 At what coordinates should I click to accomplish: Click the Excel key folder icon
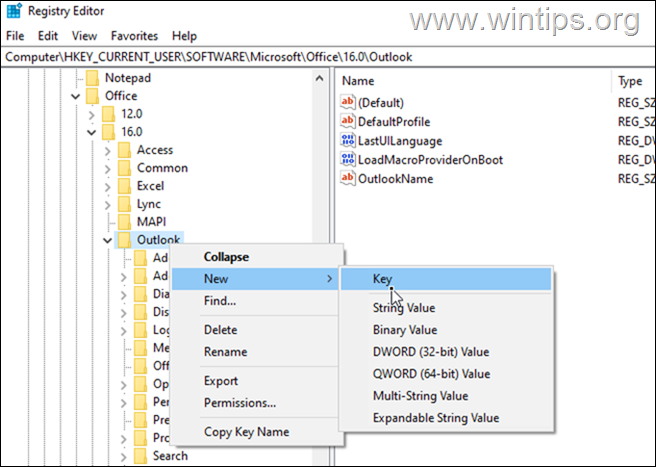point(124,186)
